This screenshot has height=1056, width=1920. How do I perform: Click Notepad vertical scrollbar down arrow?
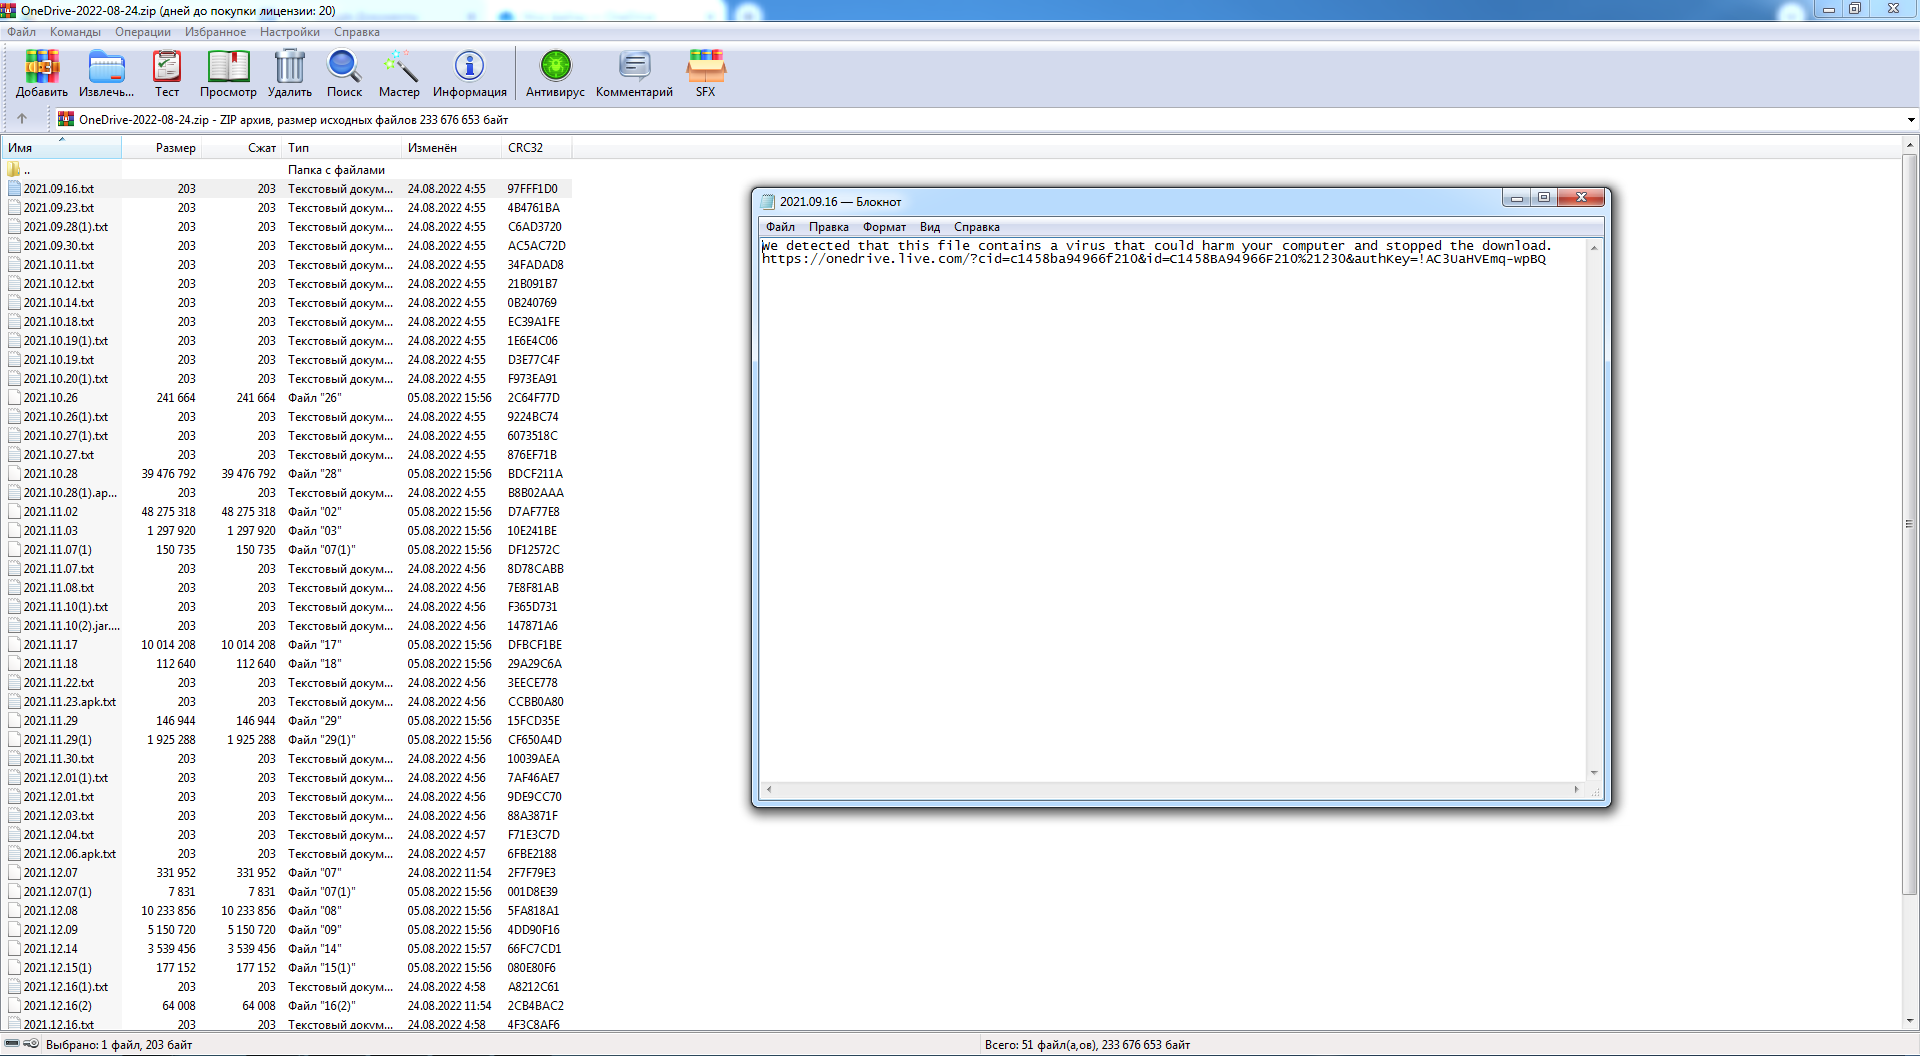[1594, 773]
